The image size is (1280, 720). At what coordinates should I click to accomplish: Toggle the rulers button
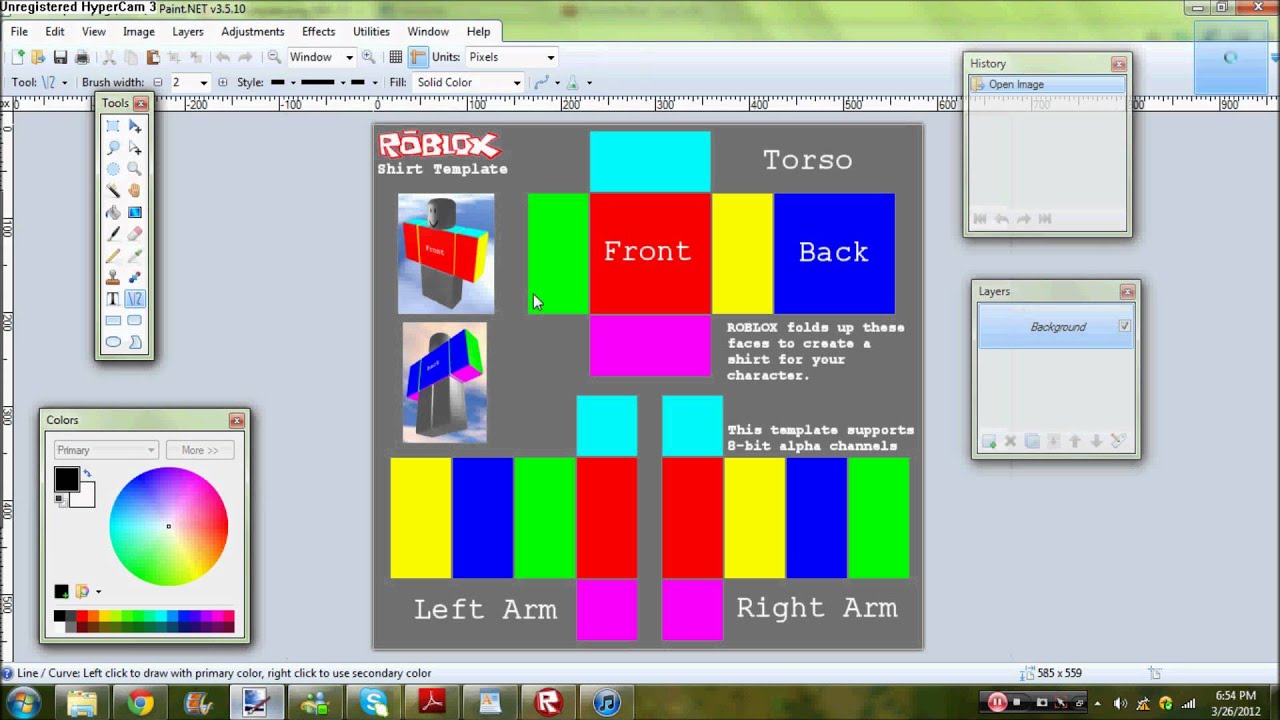(x=418, y=57)
